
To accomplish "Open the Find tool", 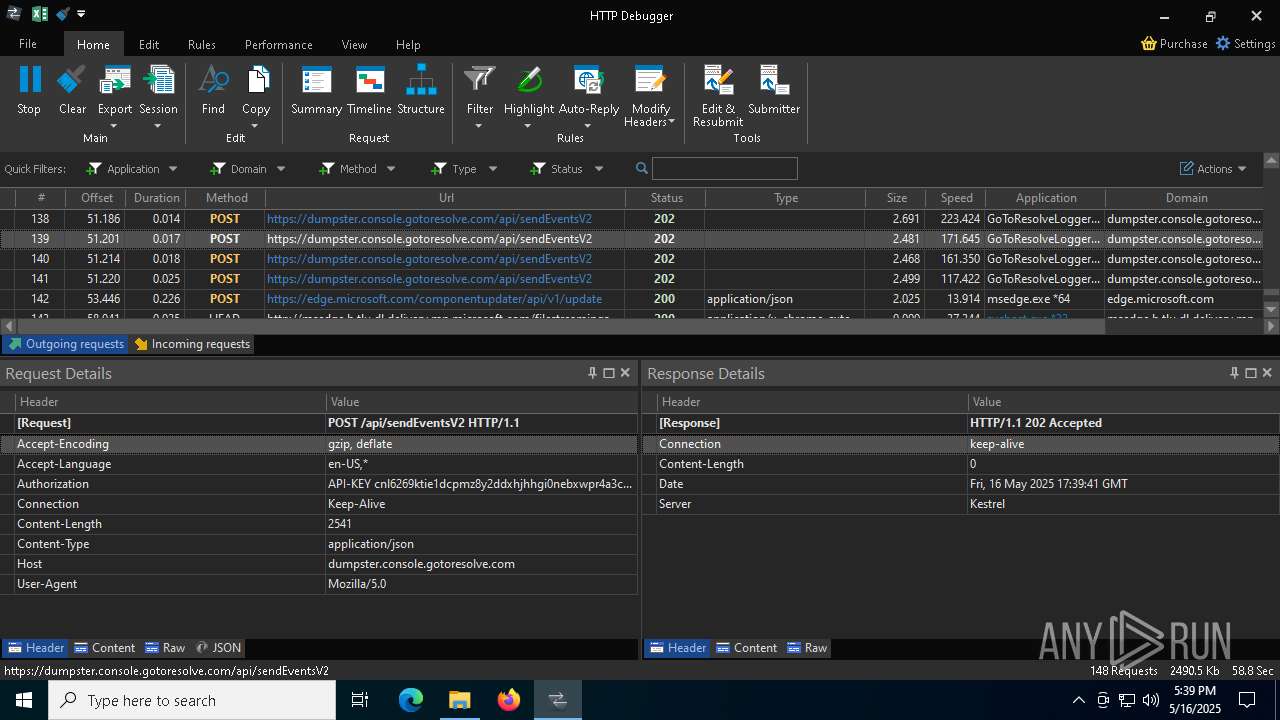I will tap(213, 80).
